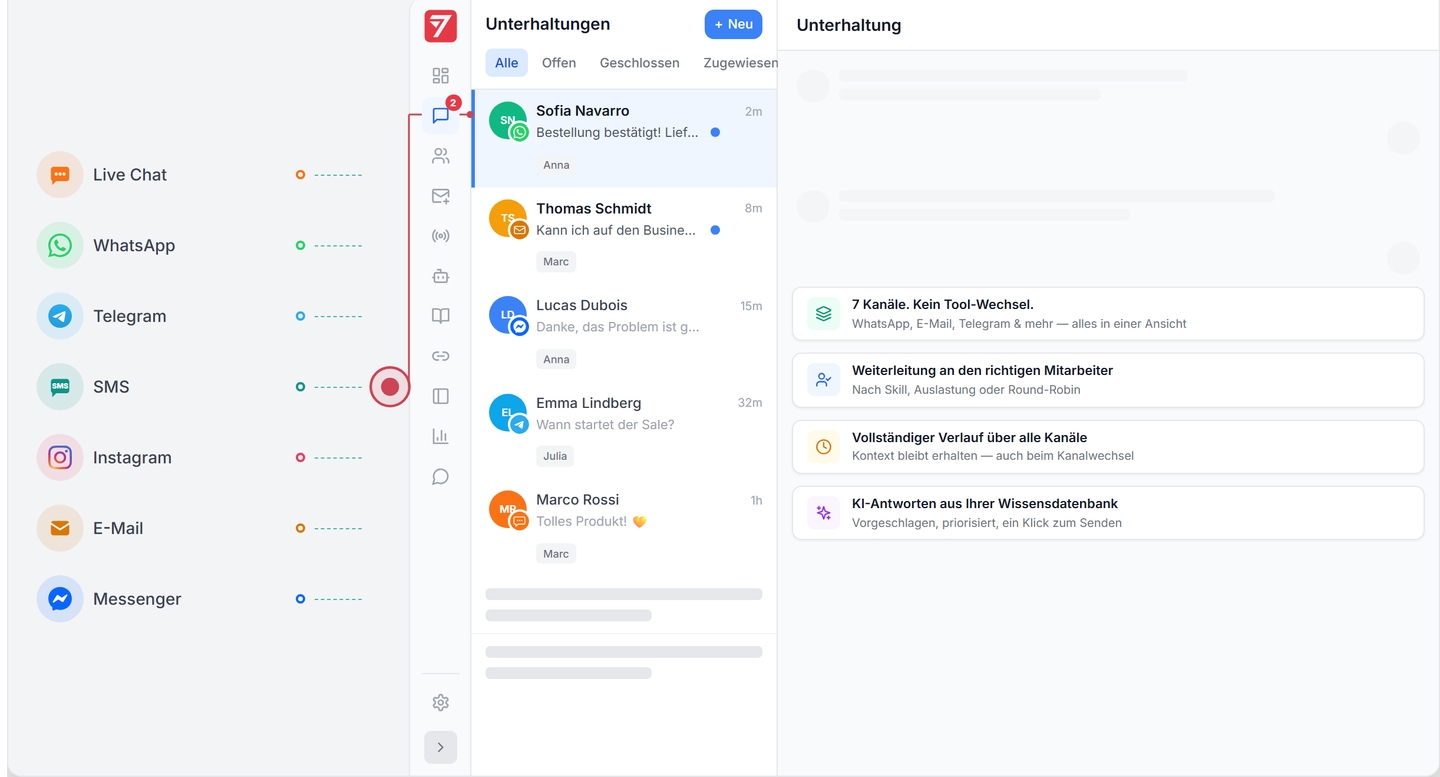The image size is (1440, 777).
Task: Open the dashboard grid icon in sidebar
Action: (x=440, y=76)
